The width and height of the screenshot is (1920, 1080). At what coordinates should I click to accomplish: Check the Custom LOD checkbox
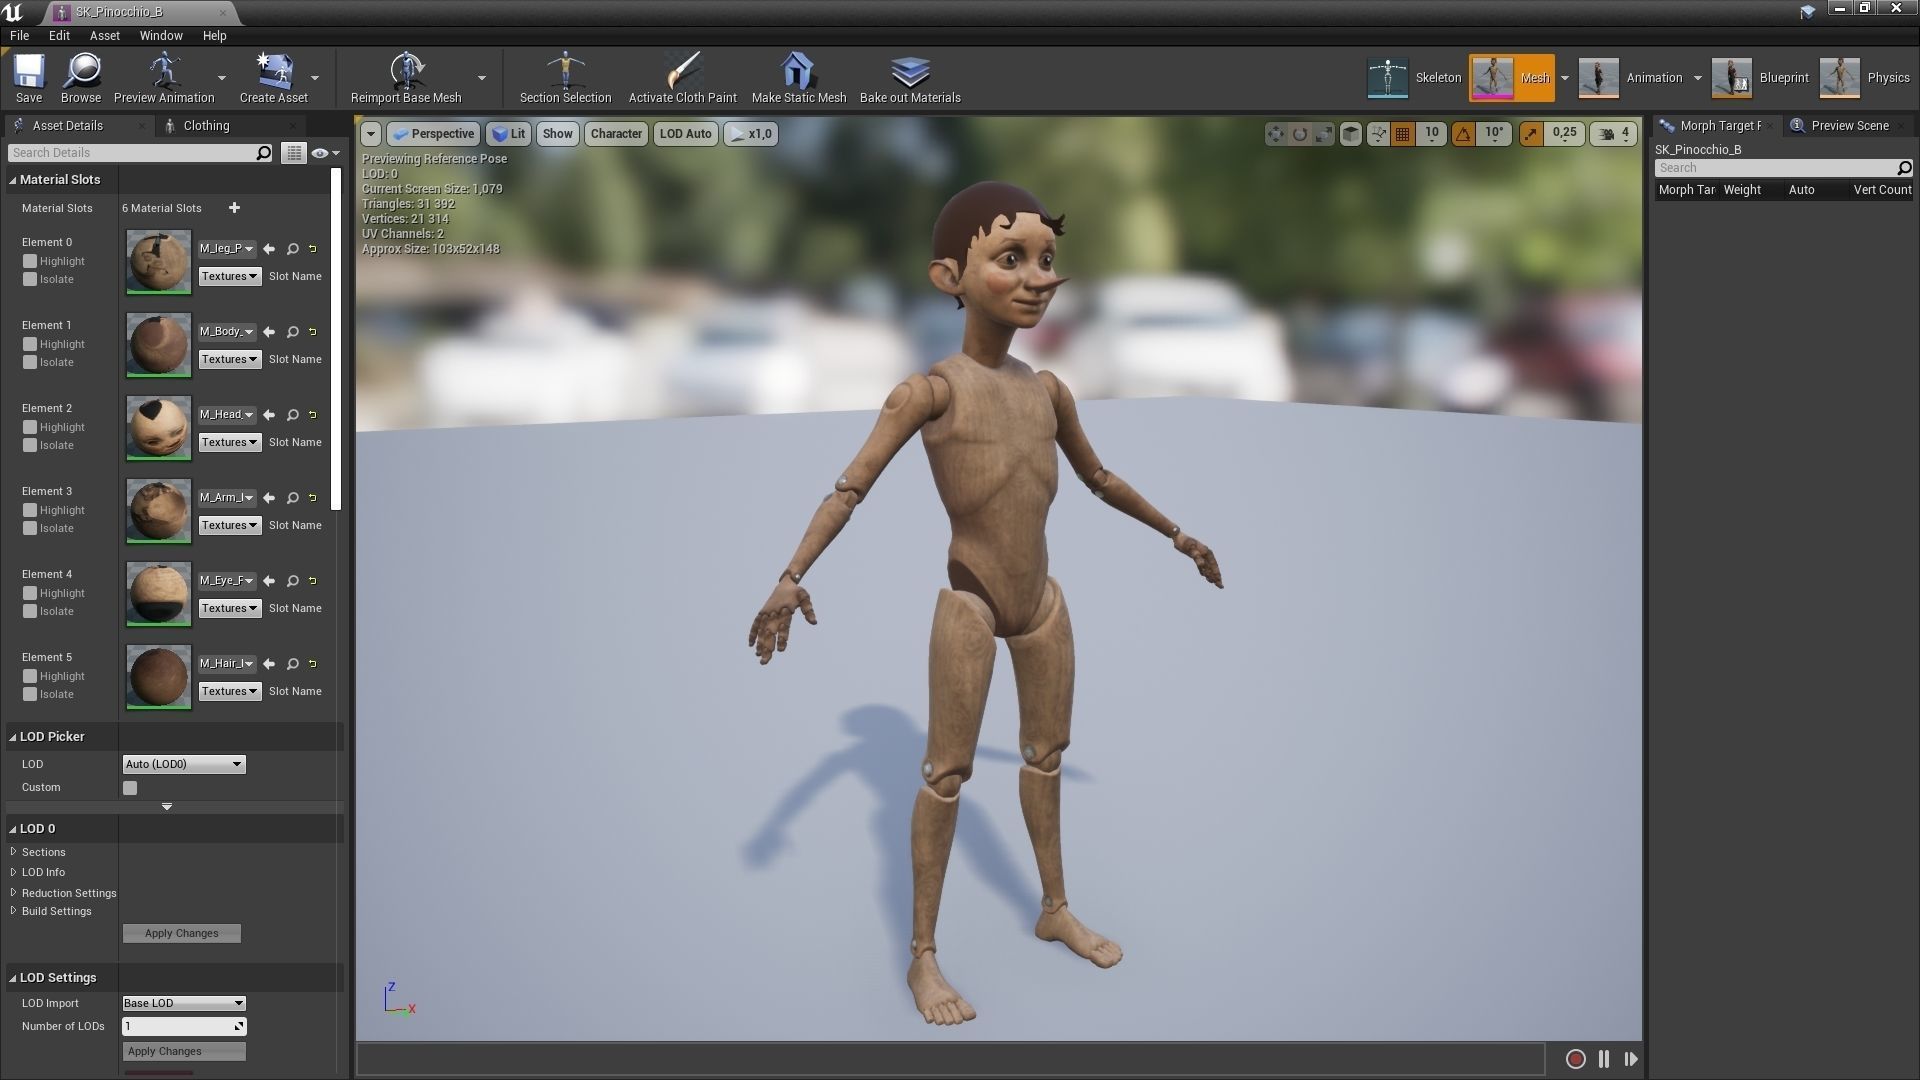pyautogui.click(x=130, y=788)
